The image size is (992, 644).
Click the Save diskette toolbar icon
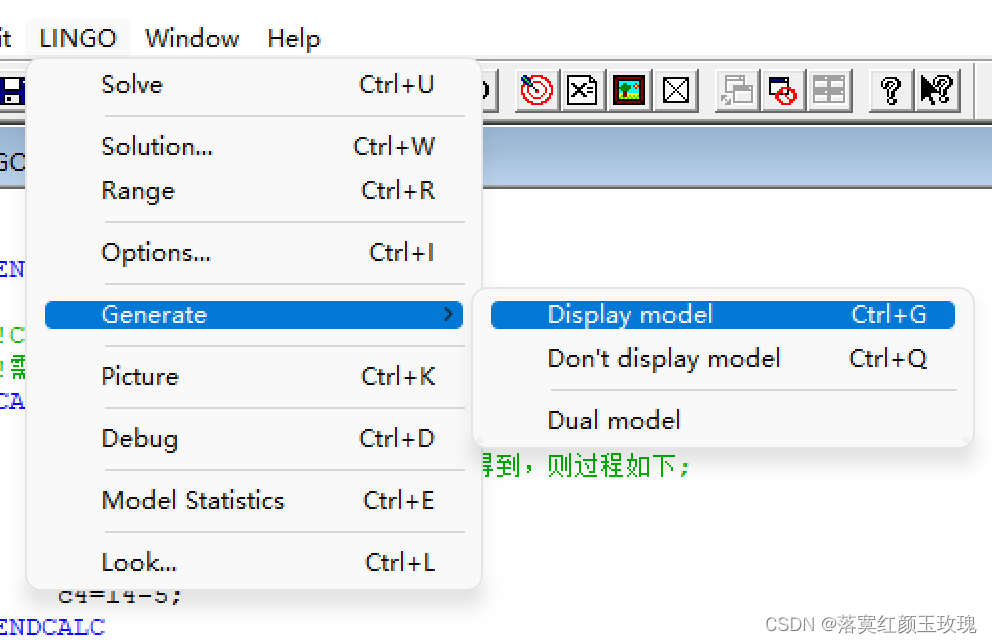tap(12, 90)
